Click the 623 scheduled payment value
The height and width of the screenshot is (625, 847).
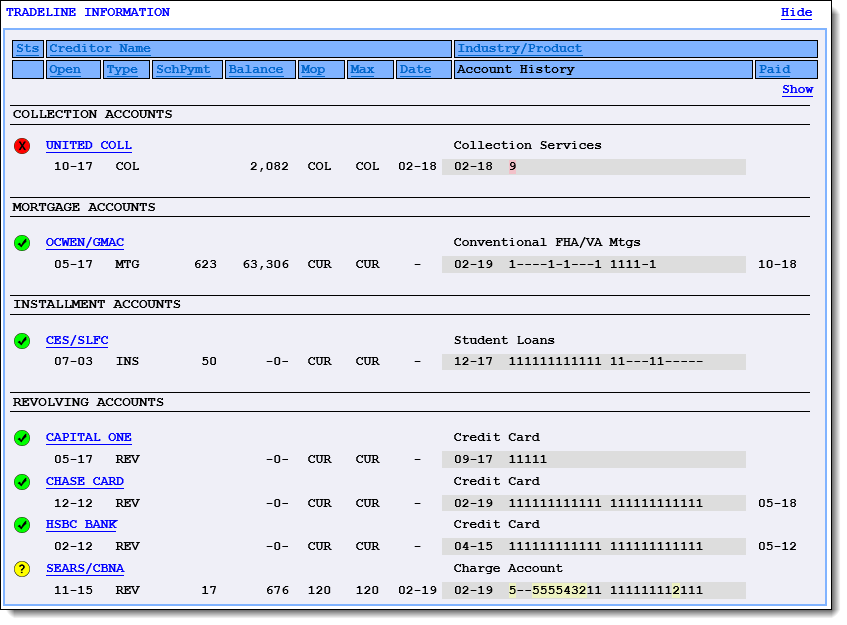(x=205, y=265)
